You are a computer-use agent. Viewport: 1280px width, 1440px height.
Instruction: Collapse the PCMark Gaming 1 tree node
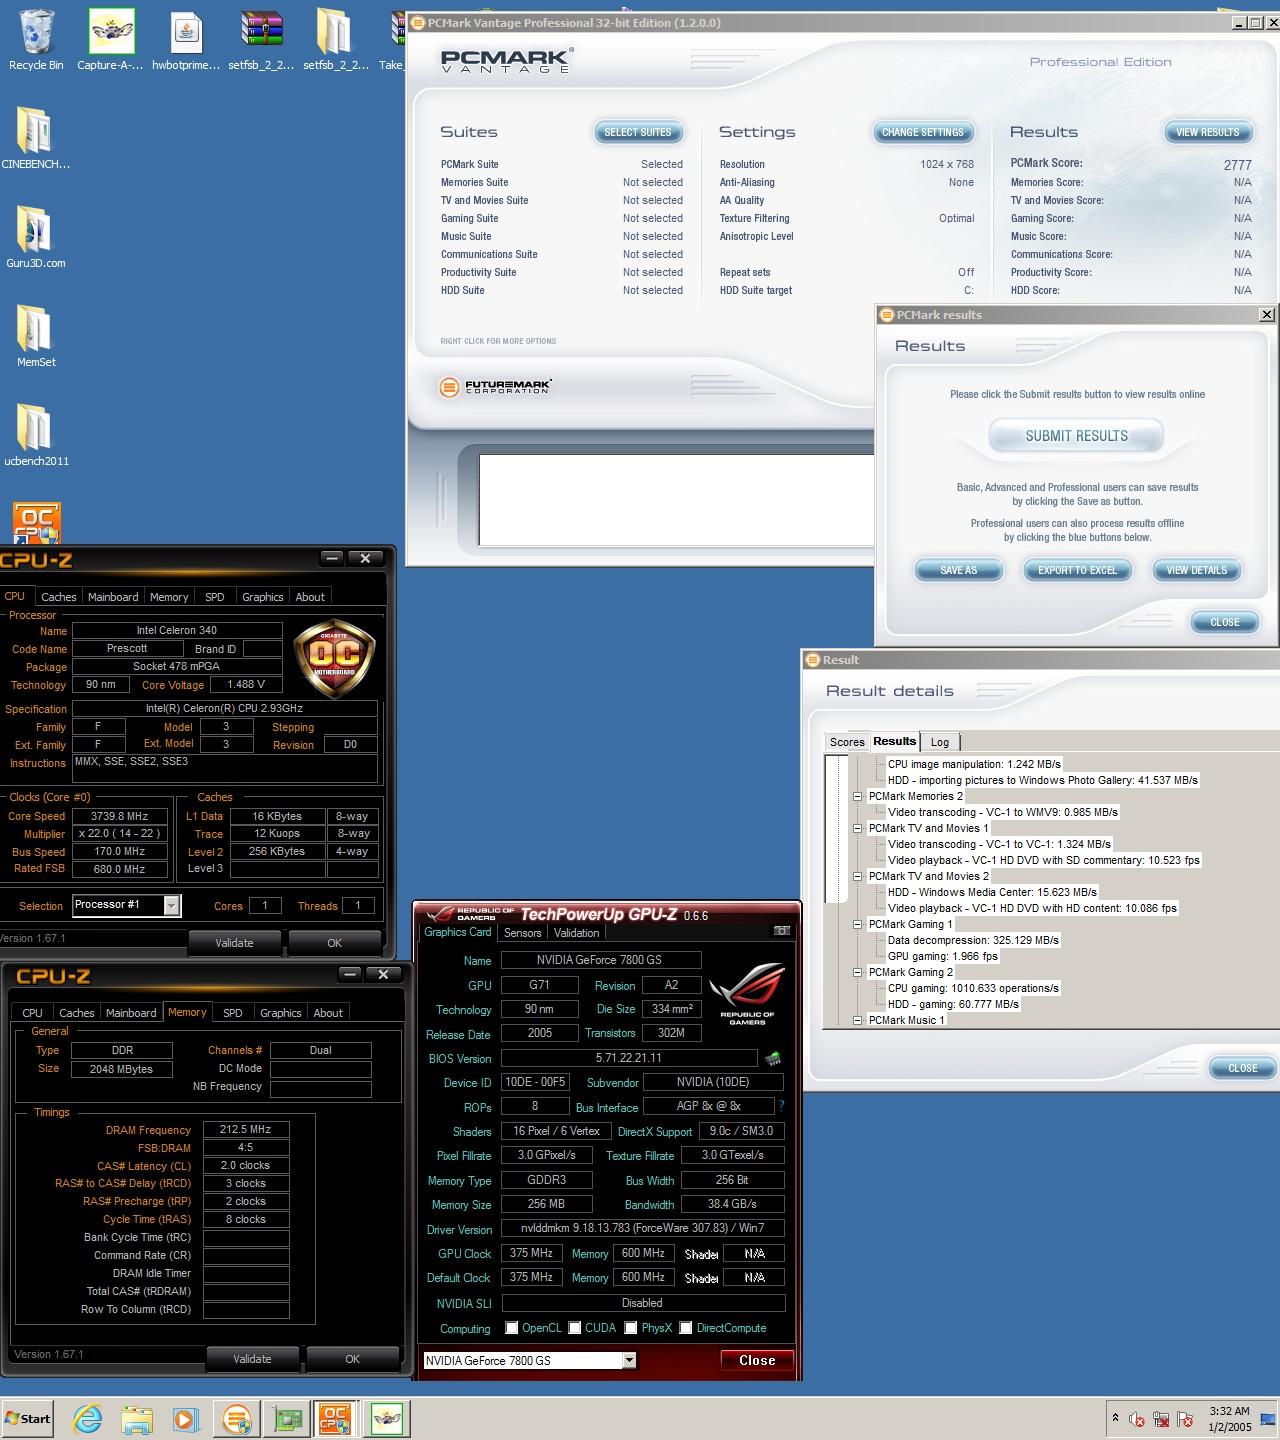point(858,925)
